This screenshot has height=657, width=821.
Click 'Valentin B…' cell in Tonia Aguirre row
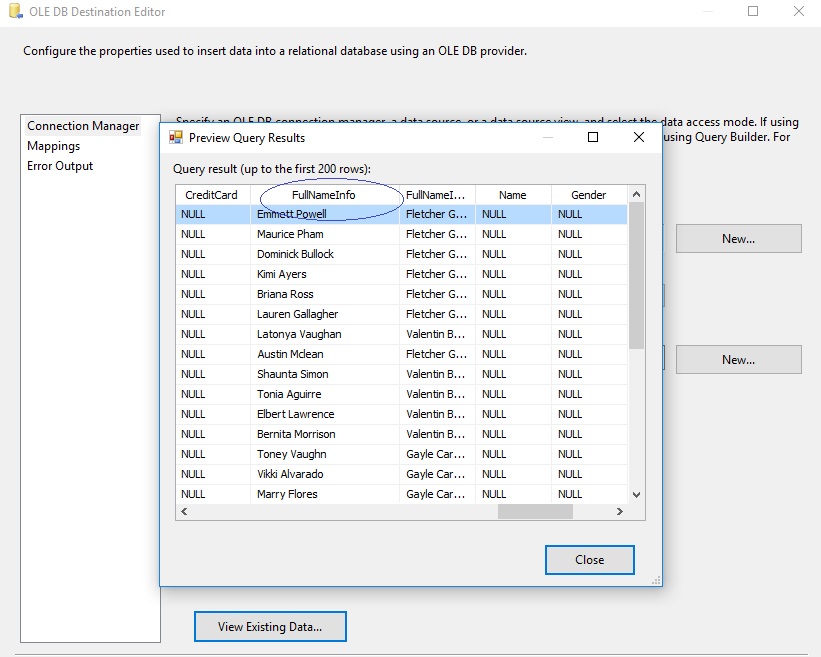point(437,394)
